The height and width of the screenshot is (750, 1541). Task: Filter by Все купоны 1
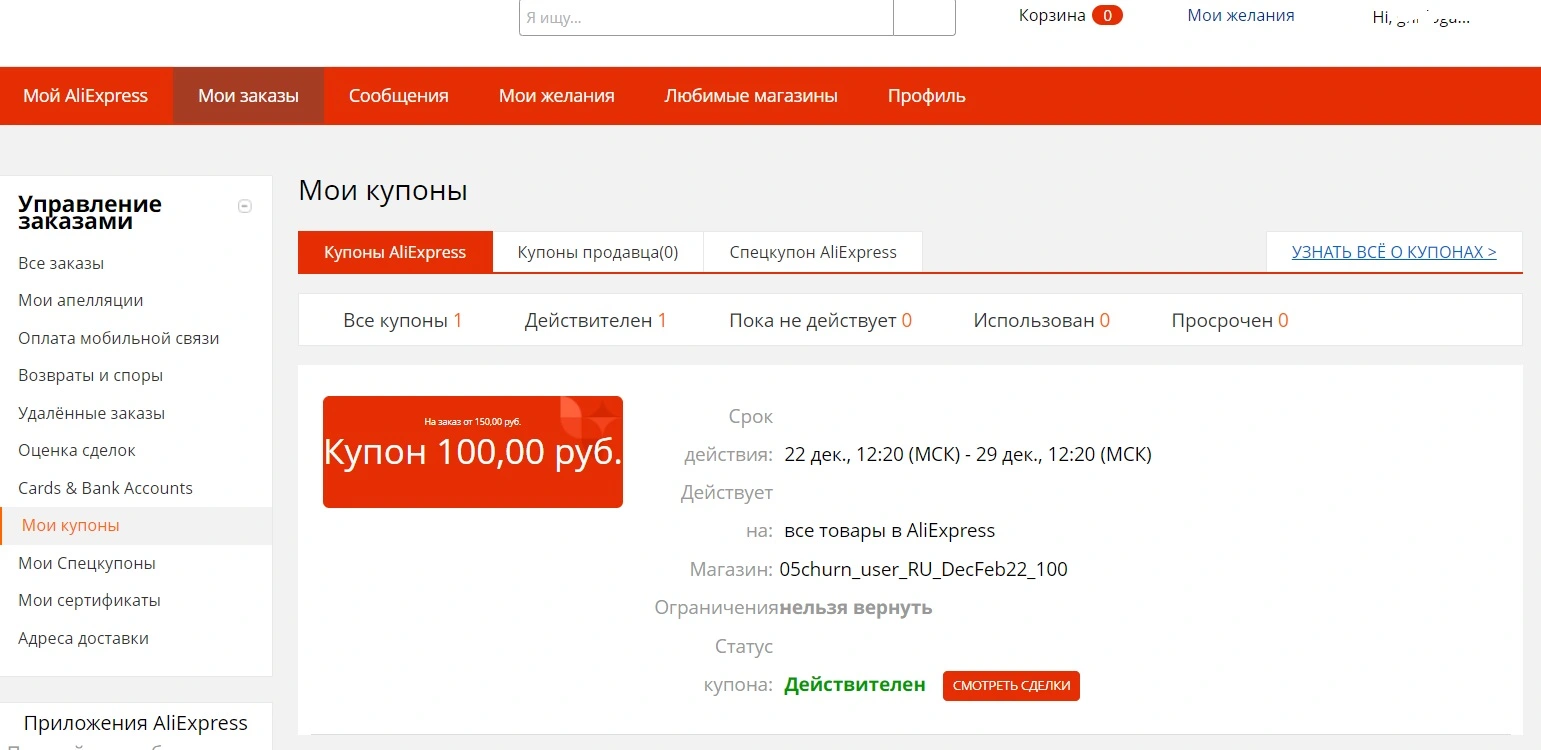point(403,321)
